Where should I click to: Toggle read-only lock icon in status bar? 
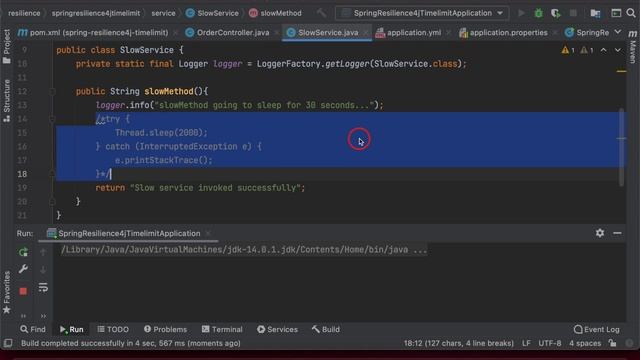point(612,343)
